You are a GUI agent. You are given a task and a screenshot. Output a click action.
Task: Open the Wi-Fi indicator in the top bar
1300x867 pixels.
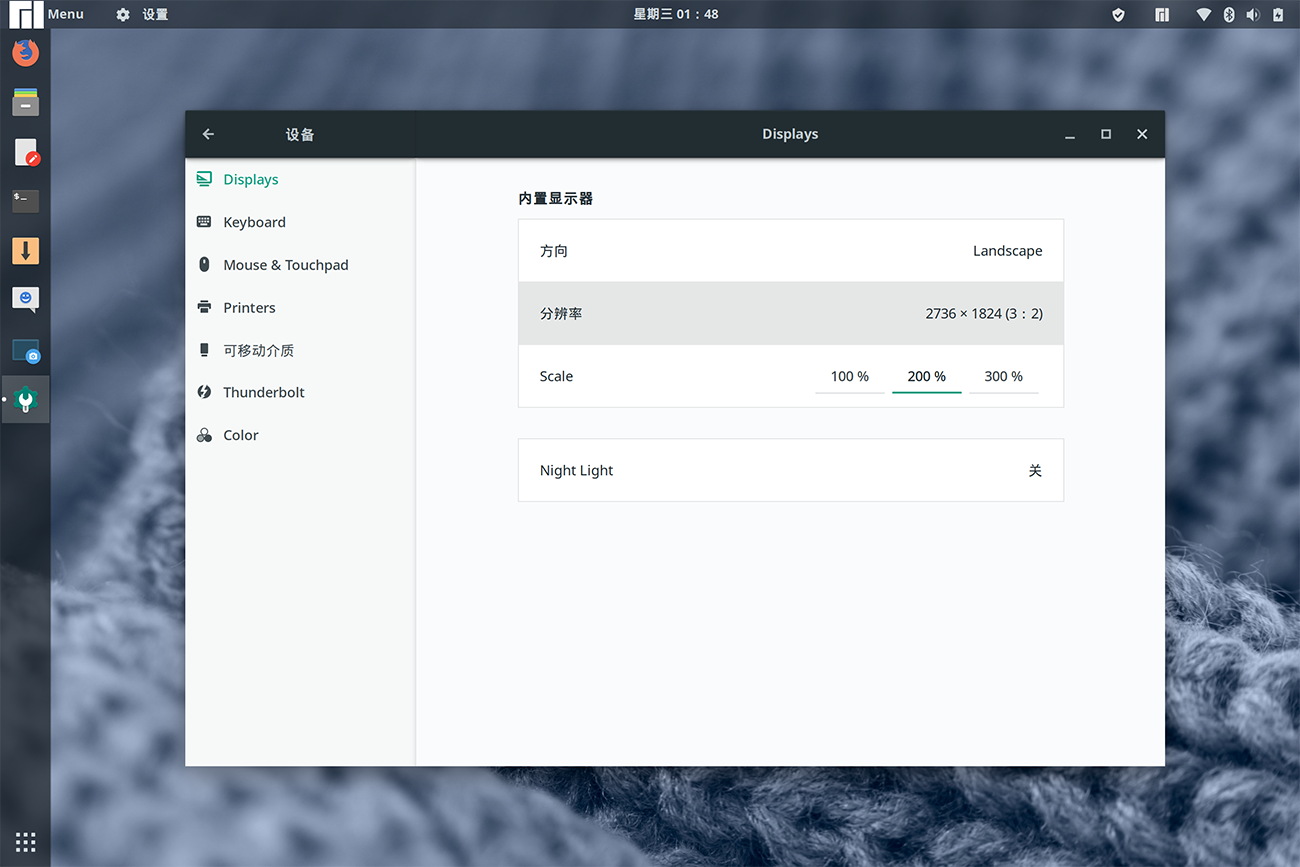pyautogui.click(x=1204, y=14)
